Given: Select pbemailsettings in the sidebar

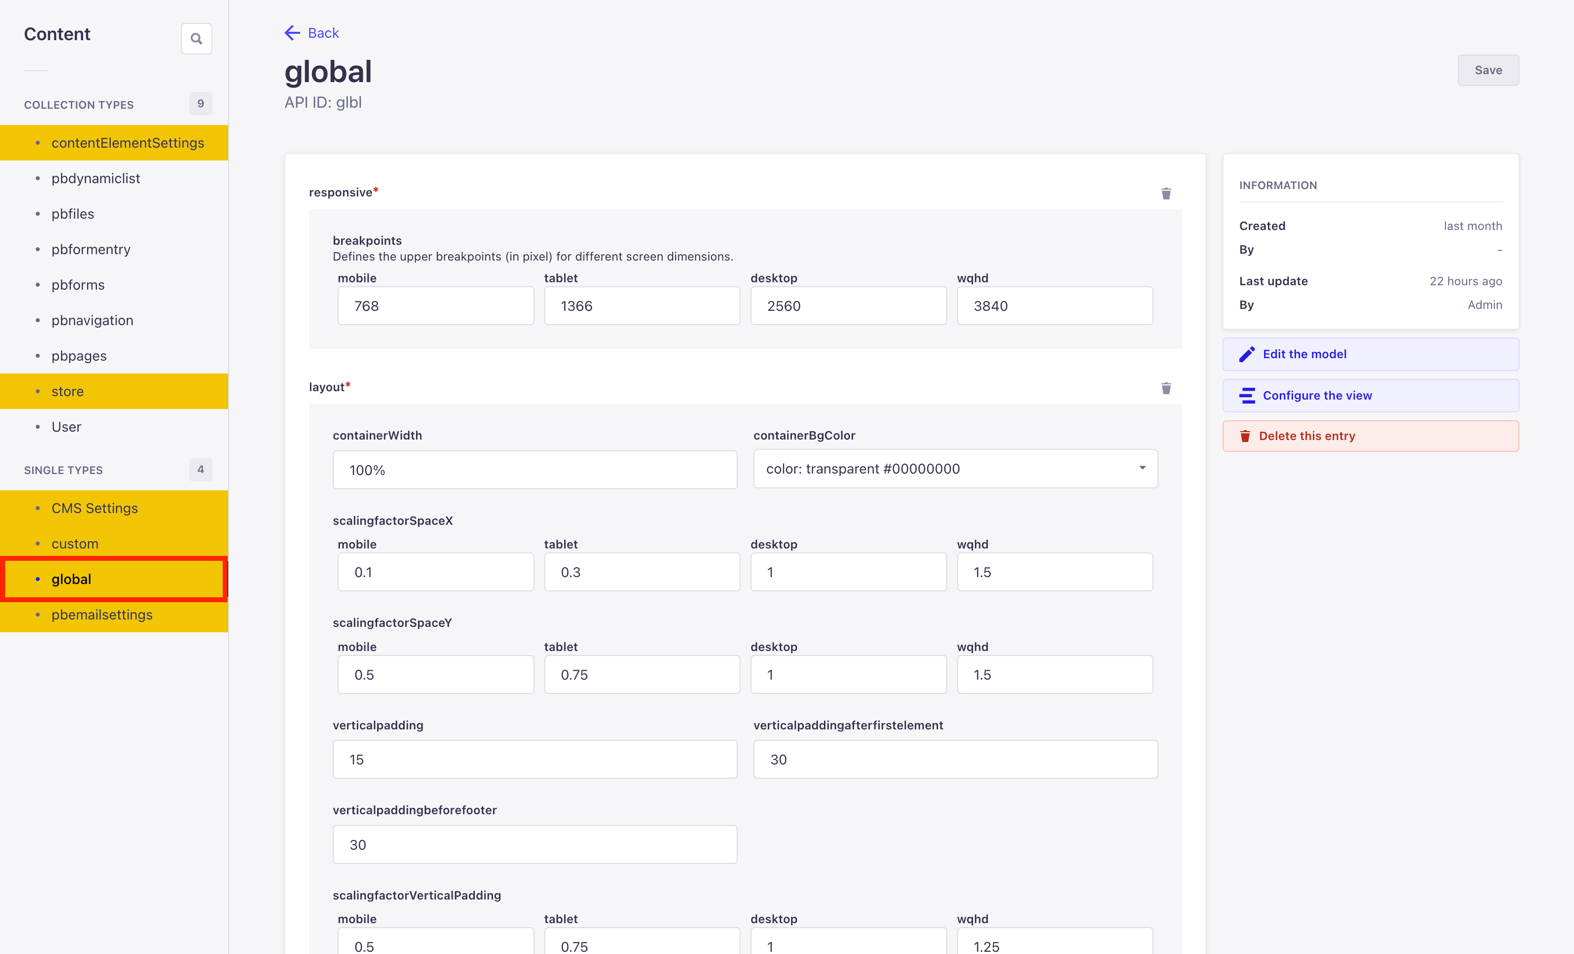Looking at the screenshot, I should (102, 615).
